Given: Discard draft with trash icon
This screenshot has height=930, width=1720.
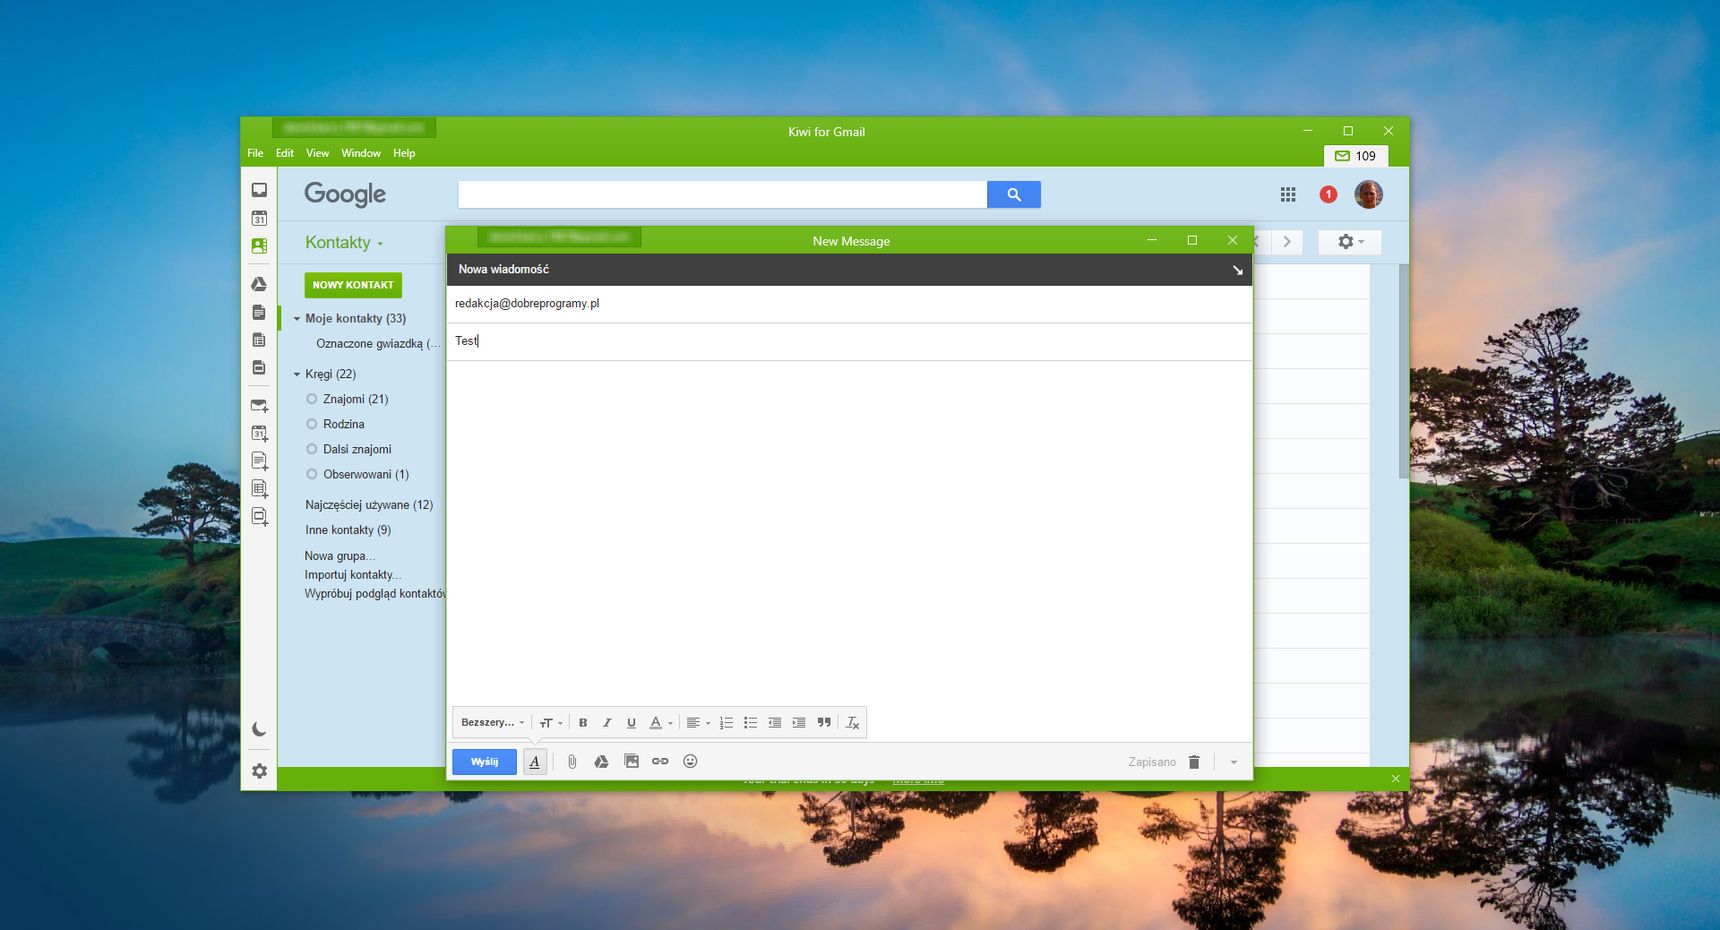Looking at the screenshot, I should [x=1194, y=762].
